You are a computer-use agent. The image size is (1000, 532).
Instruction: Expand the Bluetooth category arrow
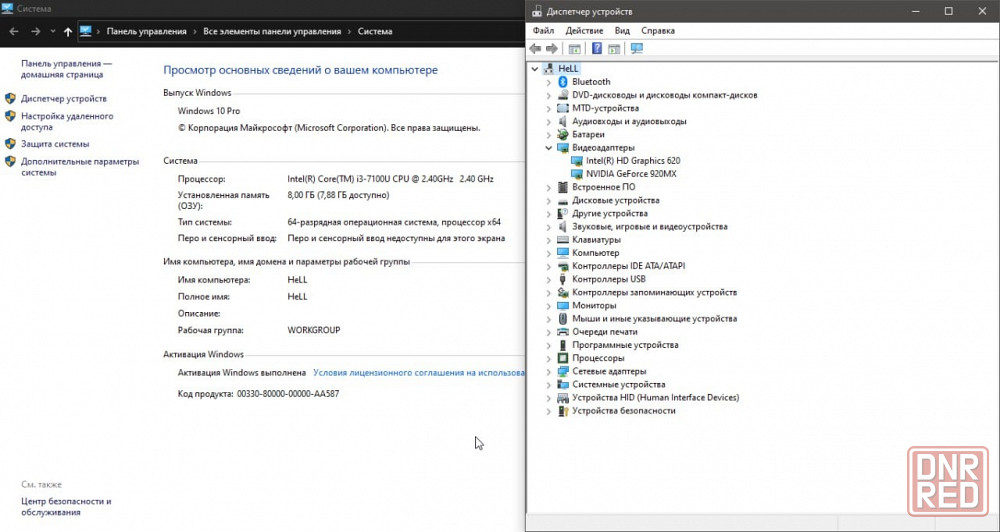click(548, 82)
